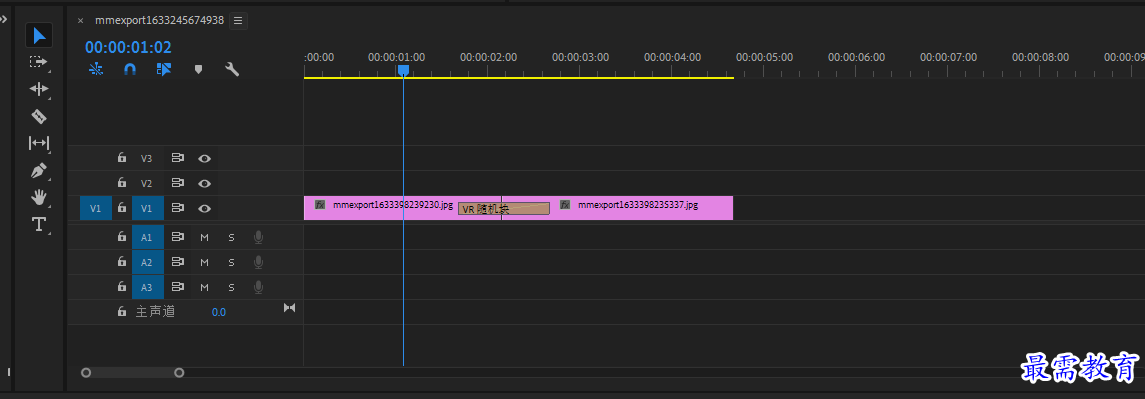Select the Selection arrow tool
The height and width of the screenshot is (399, 1145).
[x=39, y=34]
